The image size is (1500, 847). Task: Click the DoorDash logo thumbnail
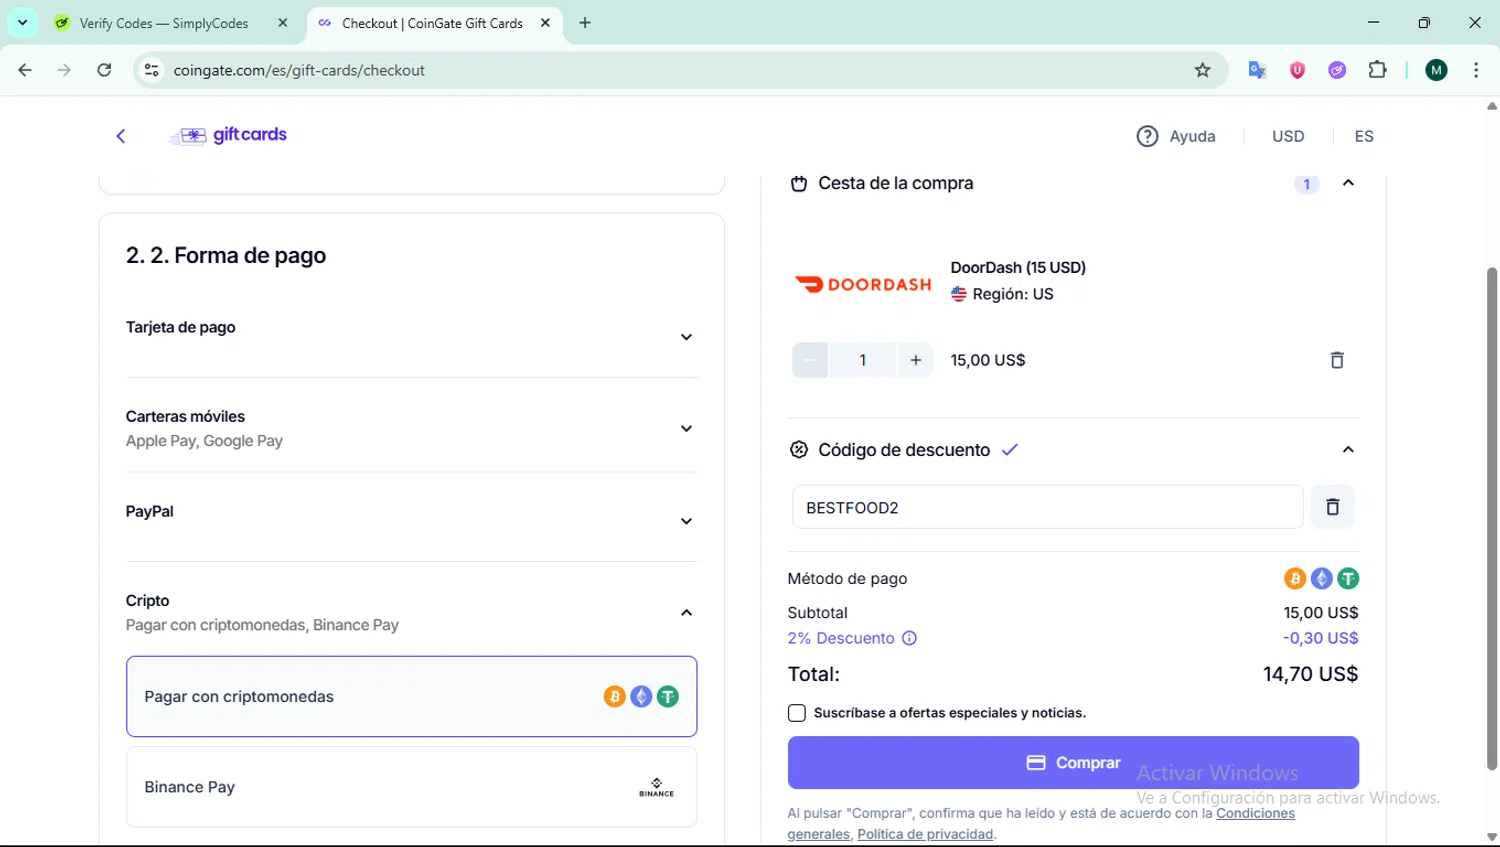point(863,285)
